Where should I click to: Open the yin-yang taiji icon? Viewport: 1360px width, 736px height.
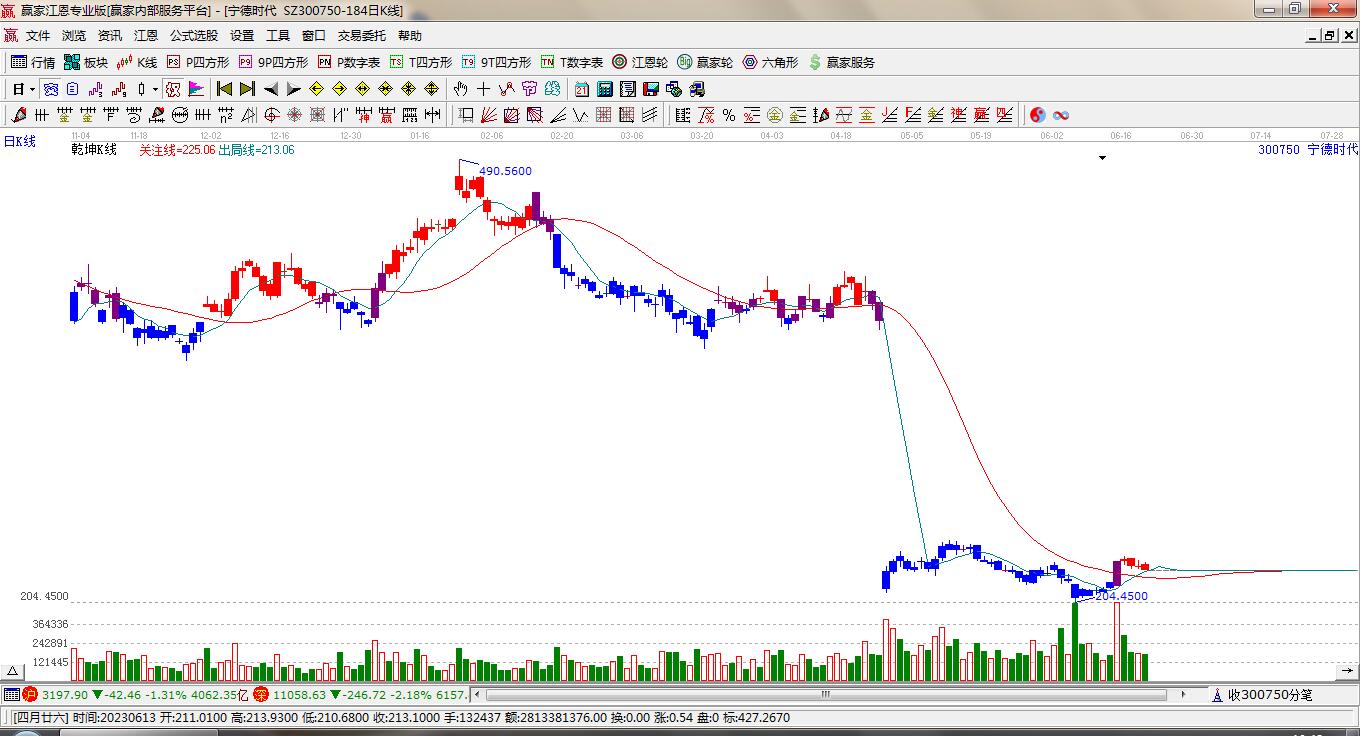[x=1038, y=115]
